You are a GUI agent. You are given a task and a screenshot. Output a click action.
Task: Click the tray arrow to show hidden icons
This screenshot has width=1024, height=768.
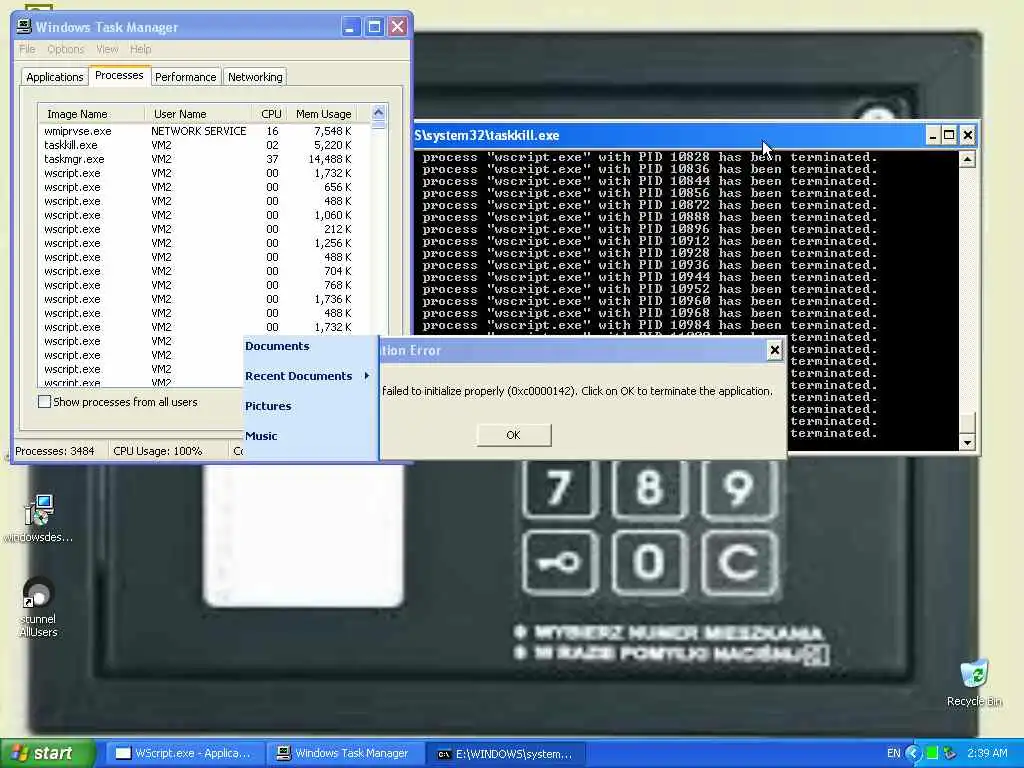[914, 753]
